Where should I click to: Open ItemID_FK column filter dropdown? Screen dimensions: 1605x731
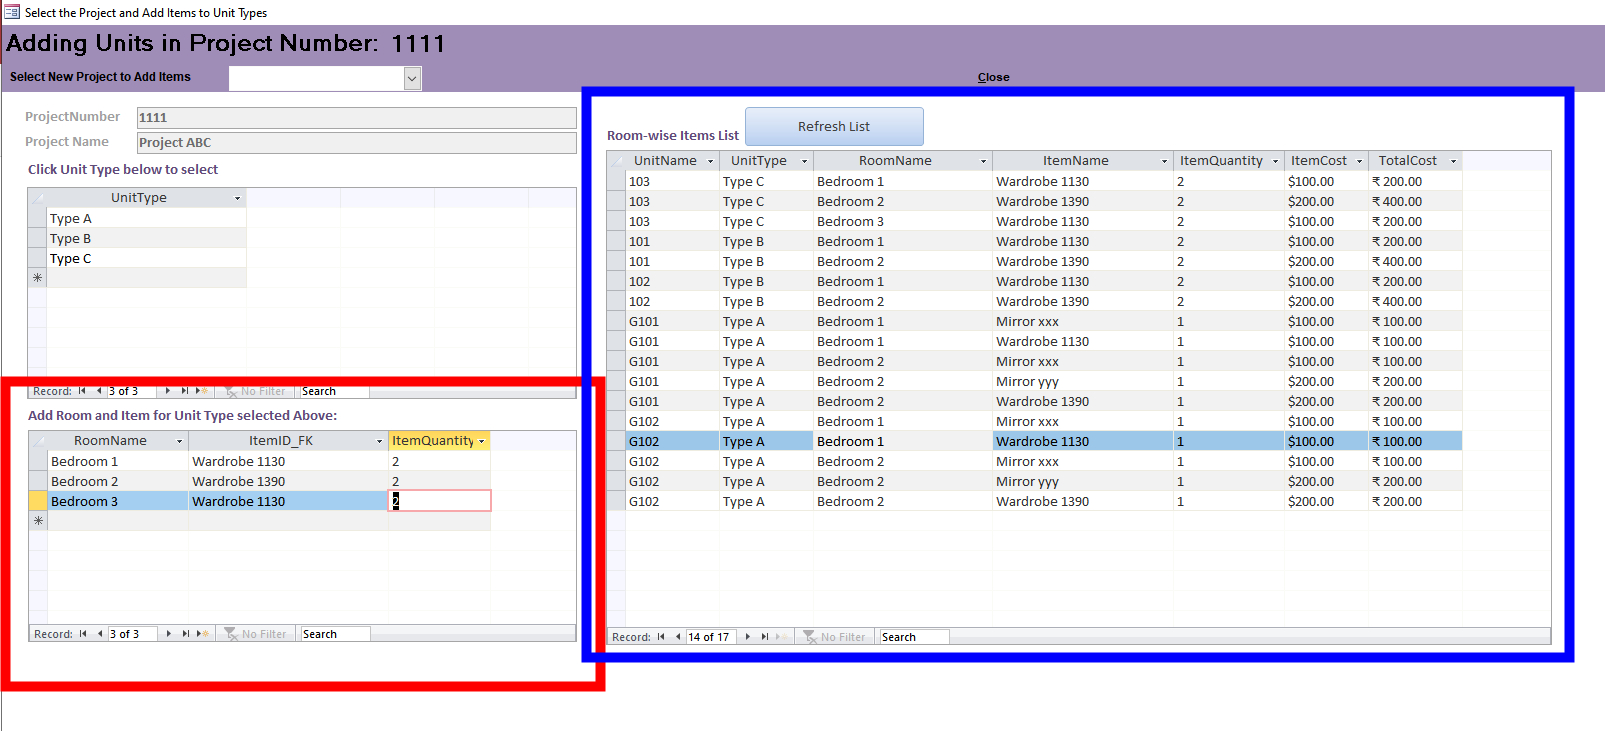coord(380,441)
